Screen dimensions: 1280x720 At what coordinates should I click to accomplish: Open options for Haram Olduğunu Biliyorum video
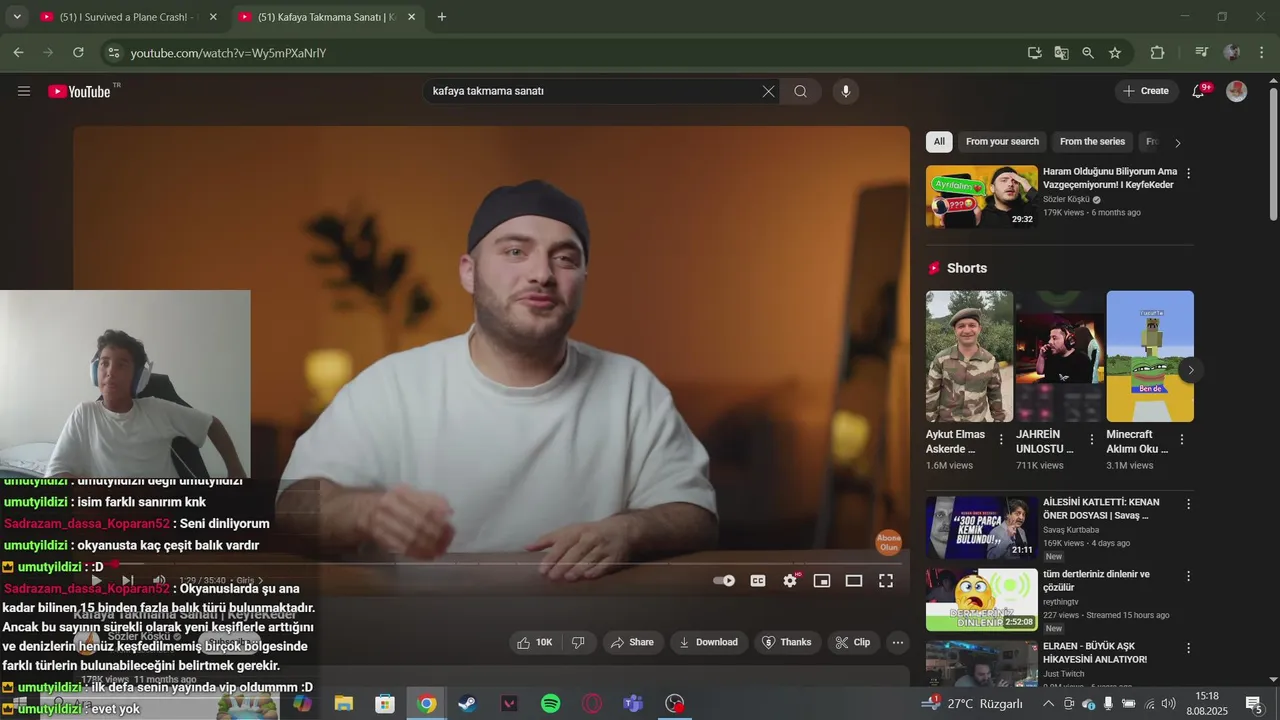pyautogui.click(x=1188, y=173)
